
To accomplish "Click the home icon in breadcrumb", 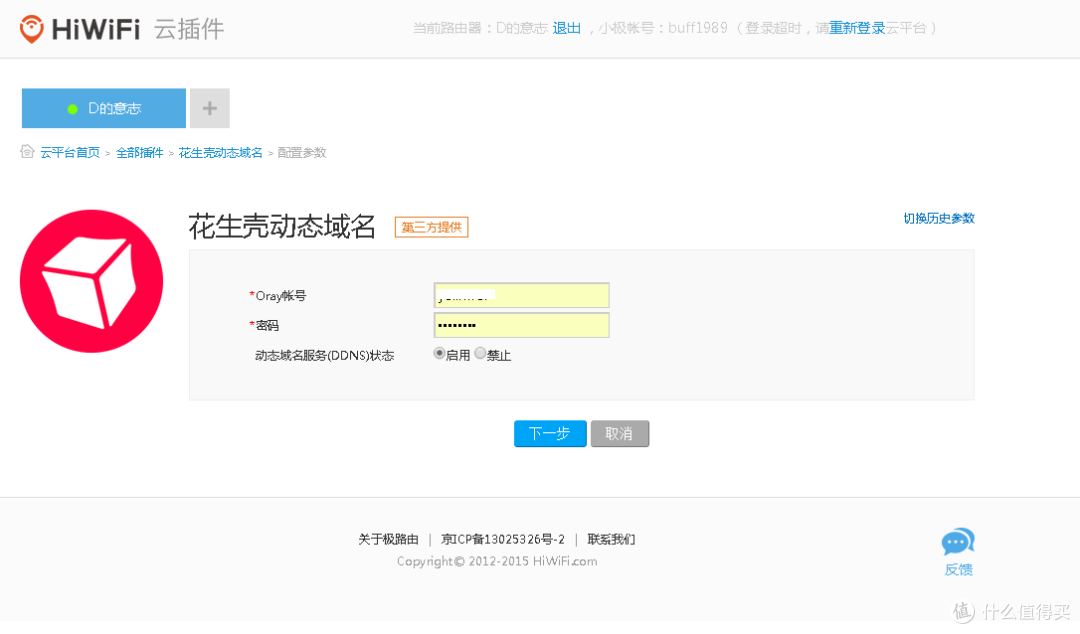I will [x=27, y=152].
